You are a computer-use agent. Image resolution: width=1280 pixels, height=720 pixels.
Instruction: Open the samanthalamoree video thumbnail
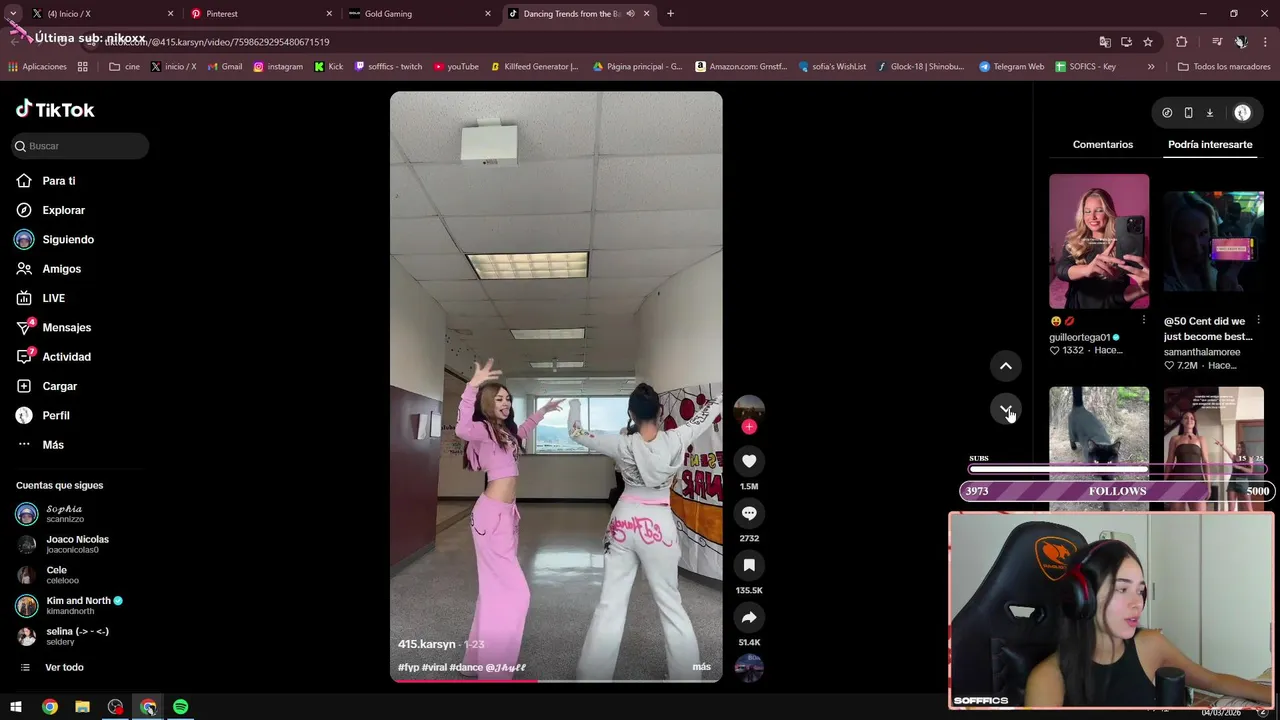coord(1213,241)
